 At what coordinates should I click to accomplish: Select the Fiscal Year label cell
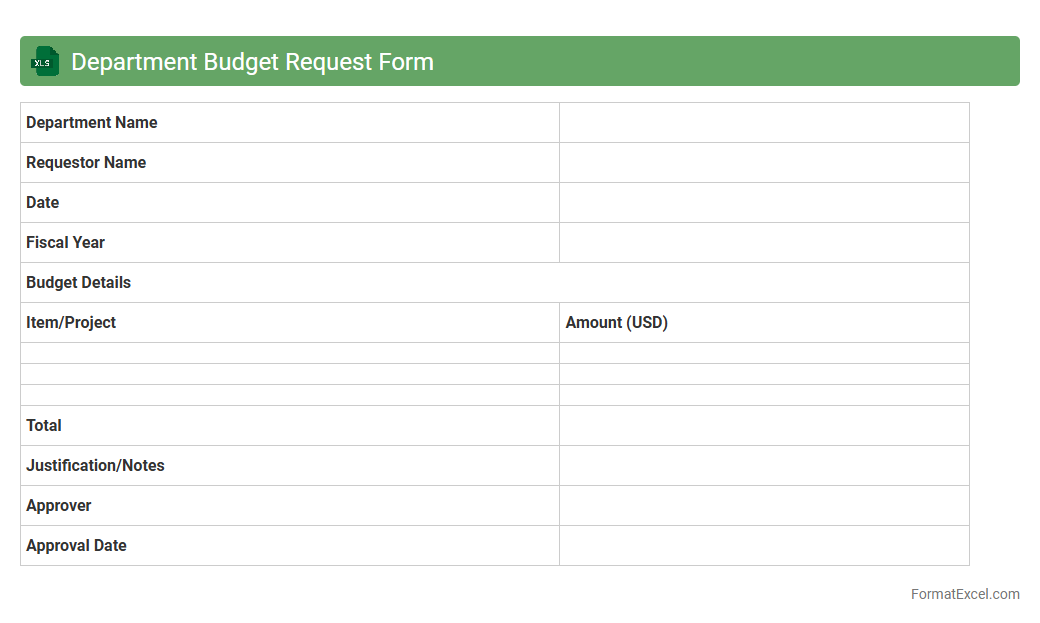pyautogui.click(x=289, y=243)
